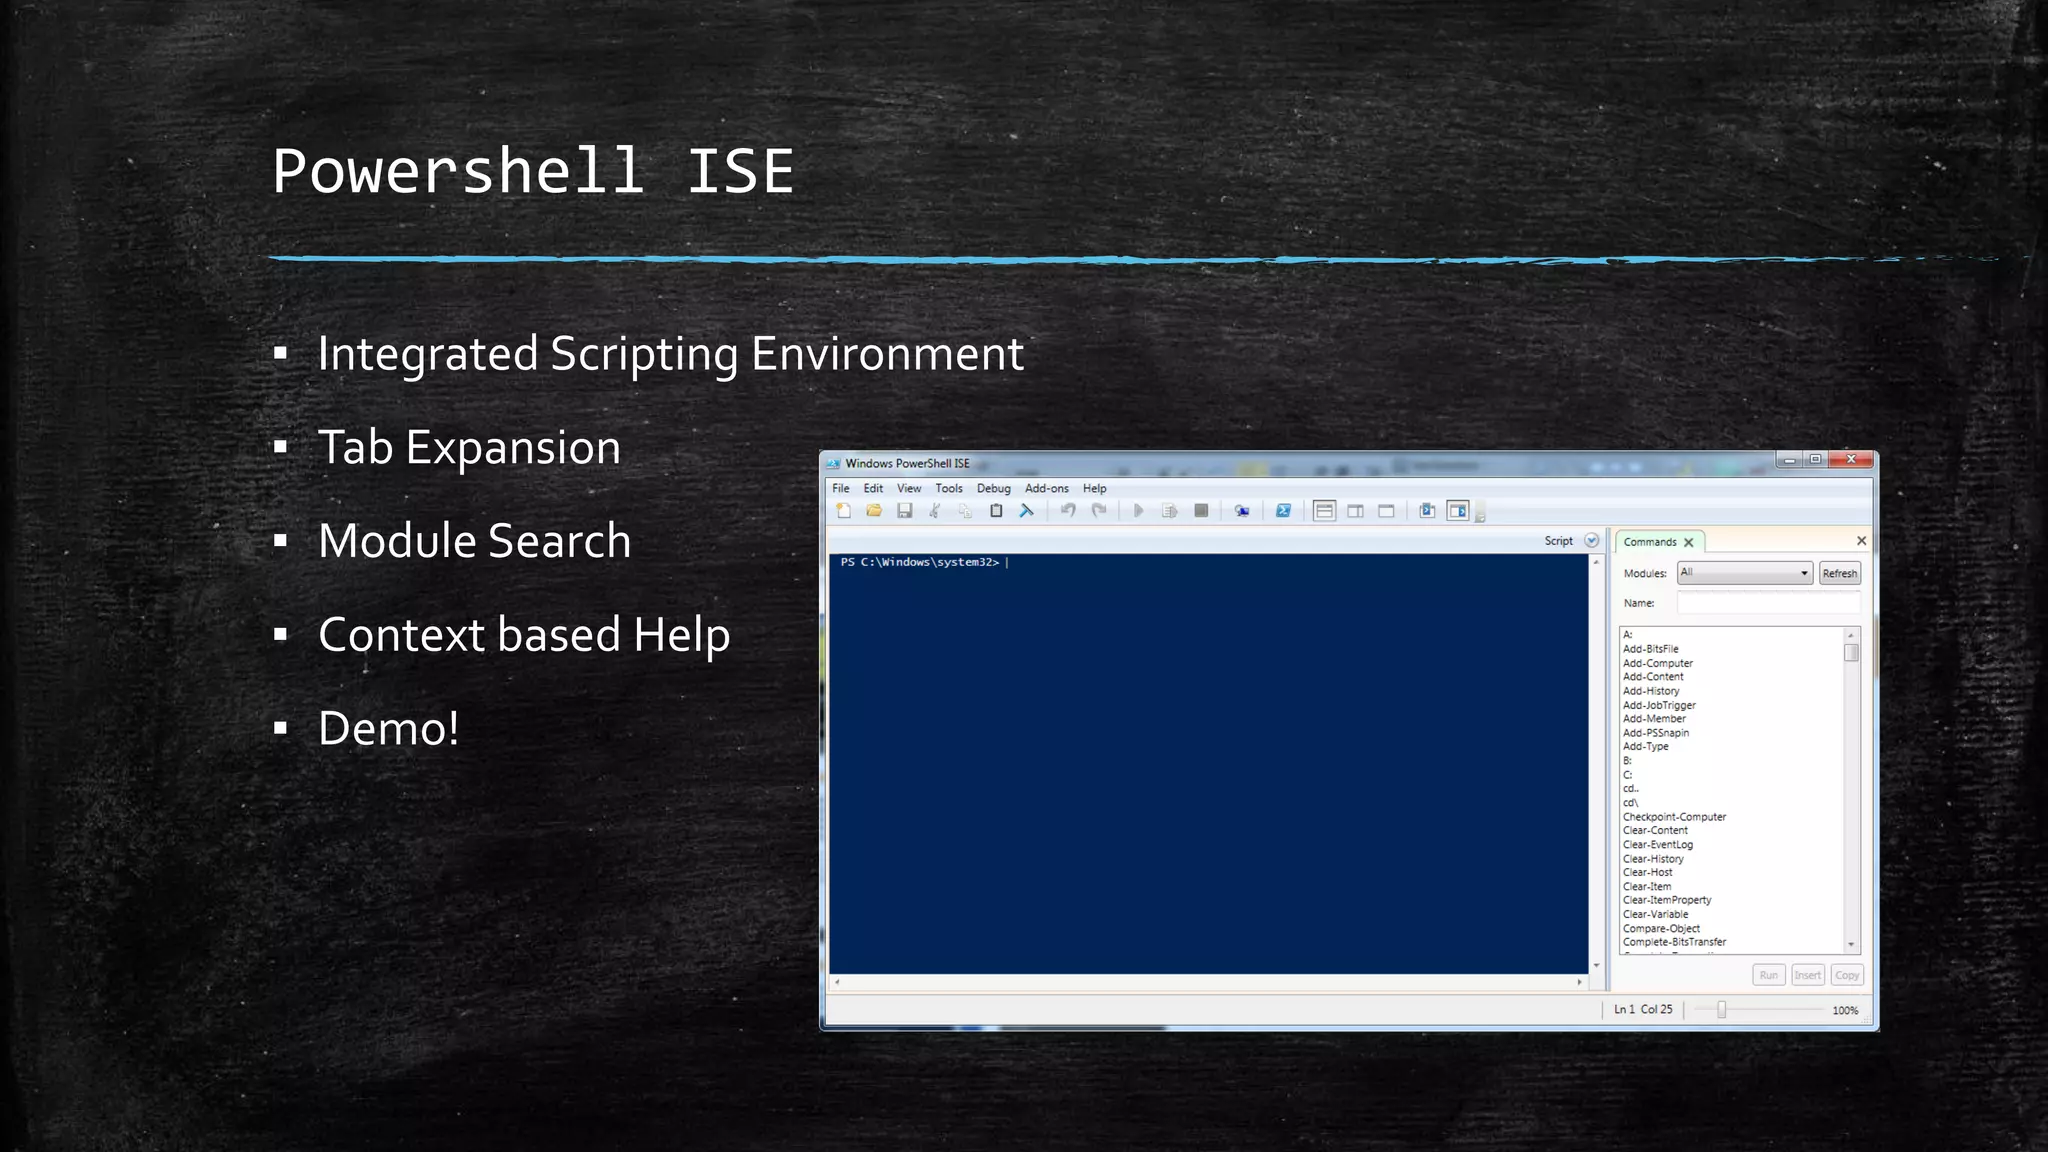
Task: Select Clear-Host in the command list
Action: [1647, 873]
